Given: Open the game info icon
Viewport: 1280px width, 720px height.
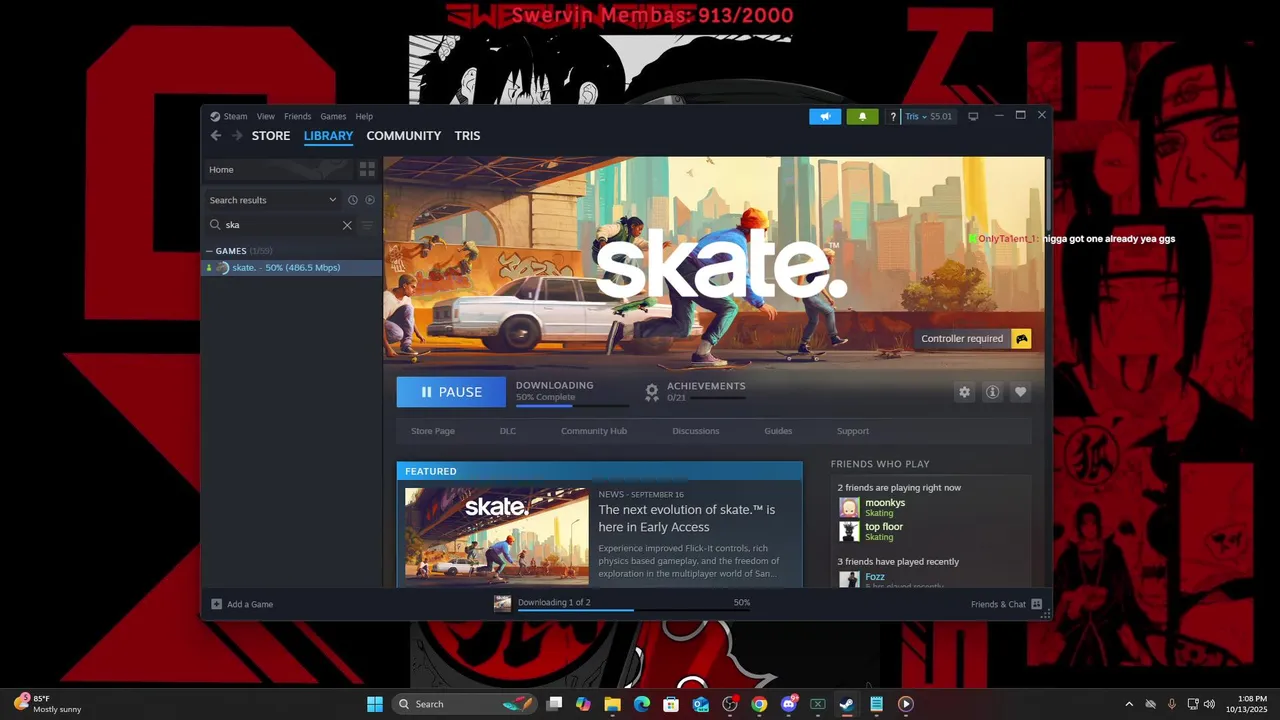Looking at the screenshot, I should click(992, 392).
